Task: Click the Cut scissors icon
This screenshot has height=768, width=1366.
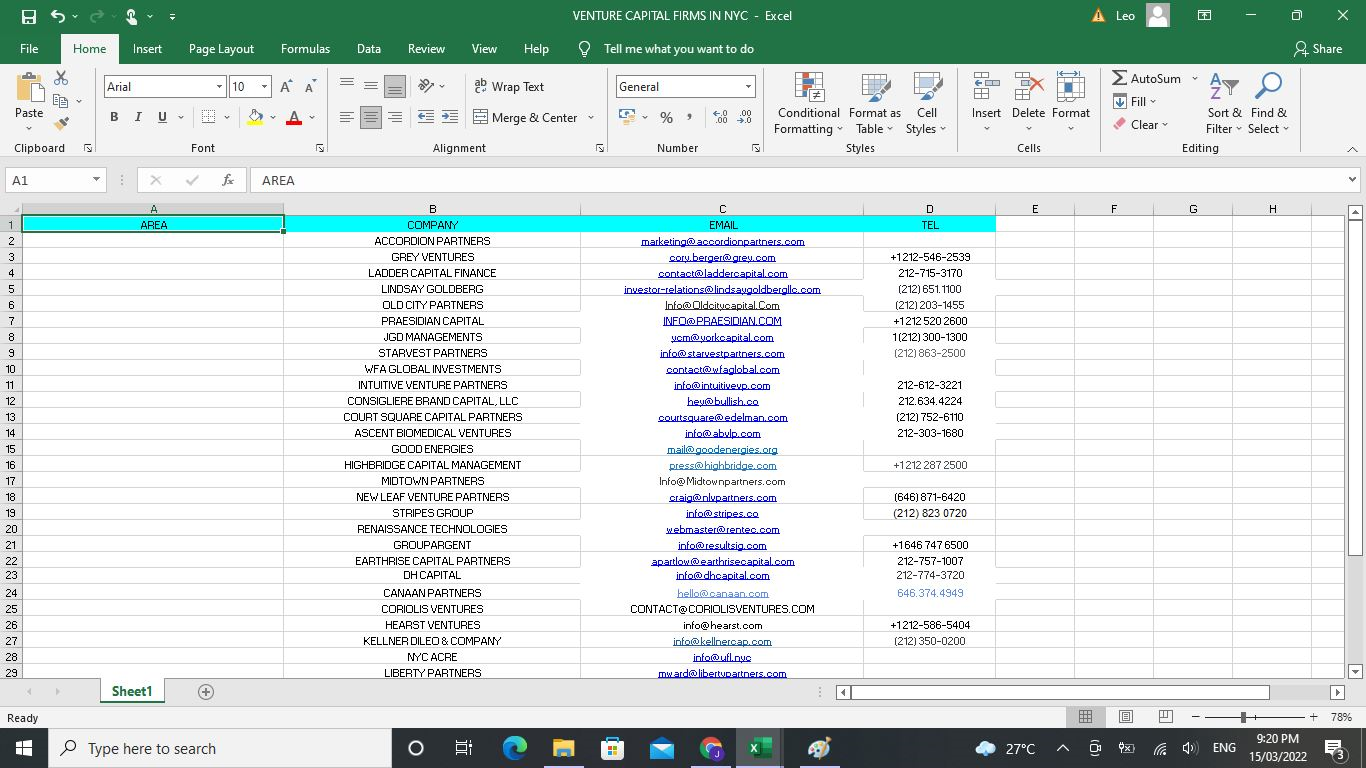Action: point(61,78)
